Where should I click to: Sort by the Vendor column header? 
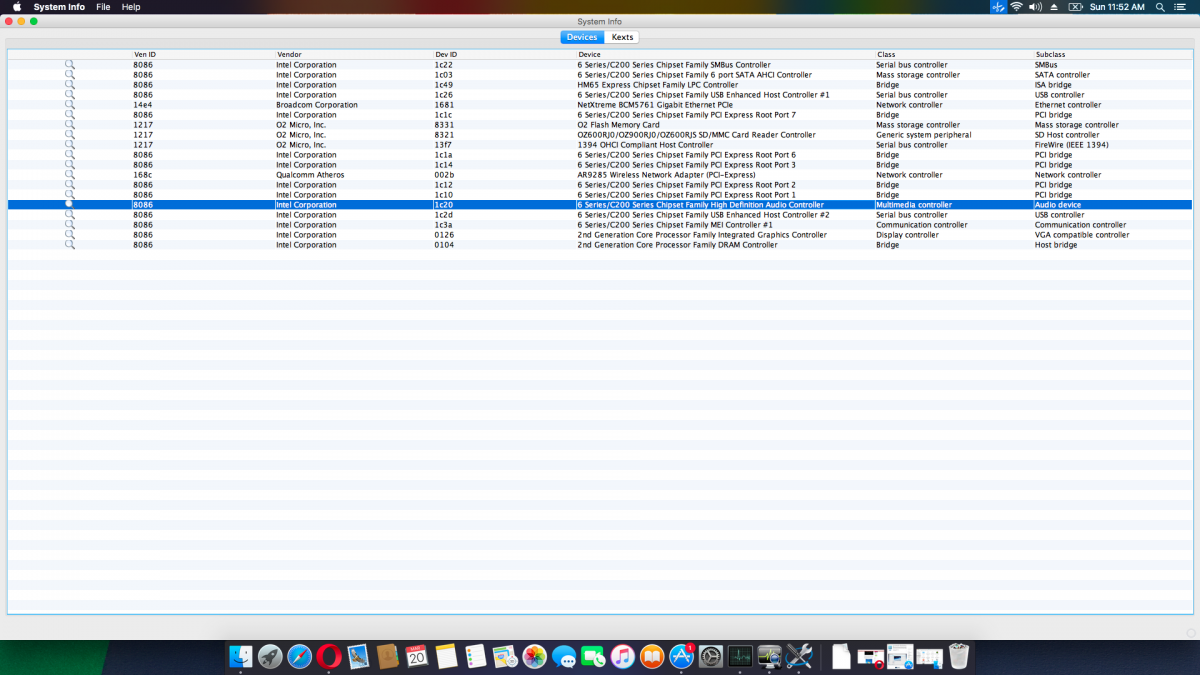coord(289,54)
